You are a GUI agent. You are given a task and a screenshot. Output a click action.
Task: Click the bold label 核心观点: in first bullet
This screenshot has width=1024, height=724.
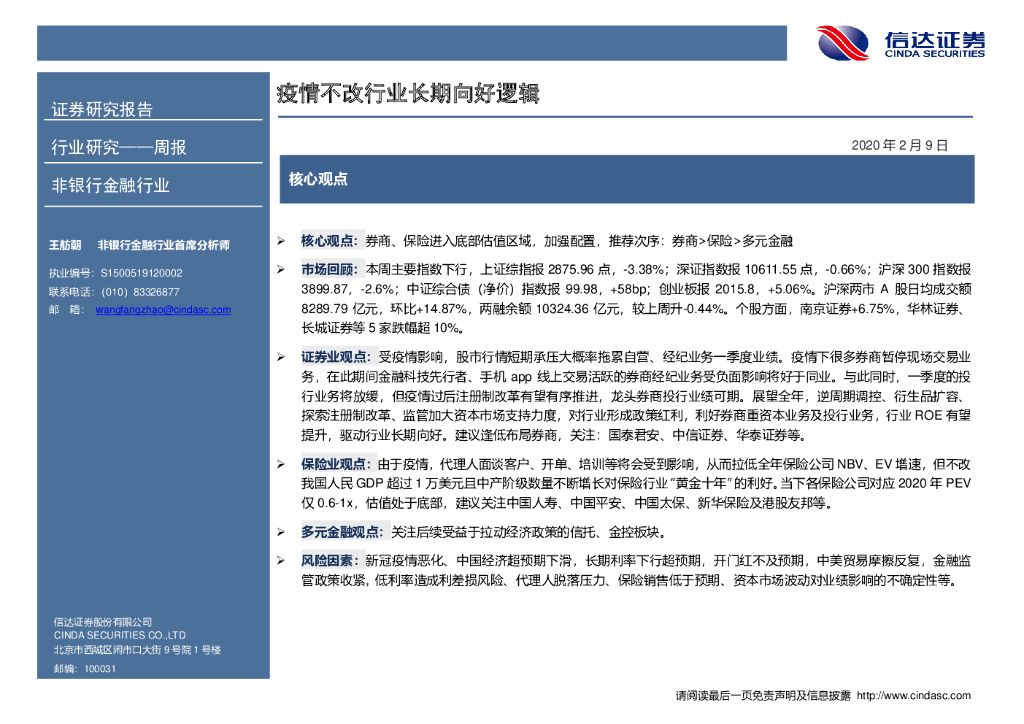[329, 241]
